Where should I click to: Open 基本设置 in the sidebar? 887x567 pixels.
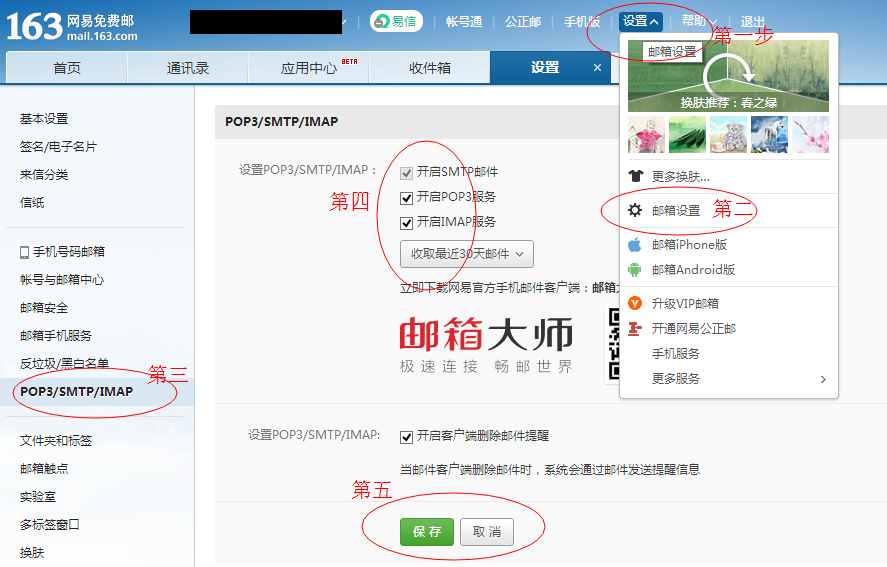(x=44, y=119)
